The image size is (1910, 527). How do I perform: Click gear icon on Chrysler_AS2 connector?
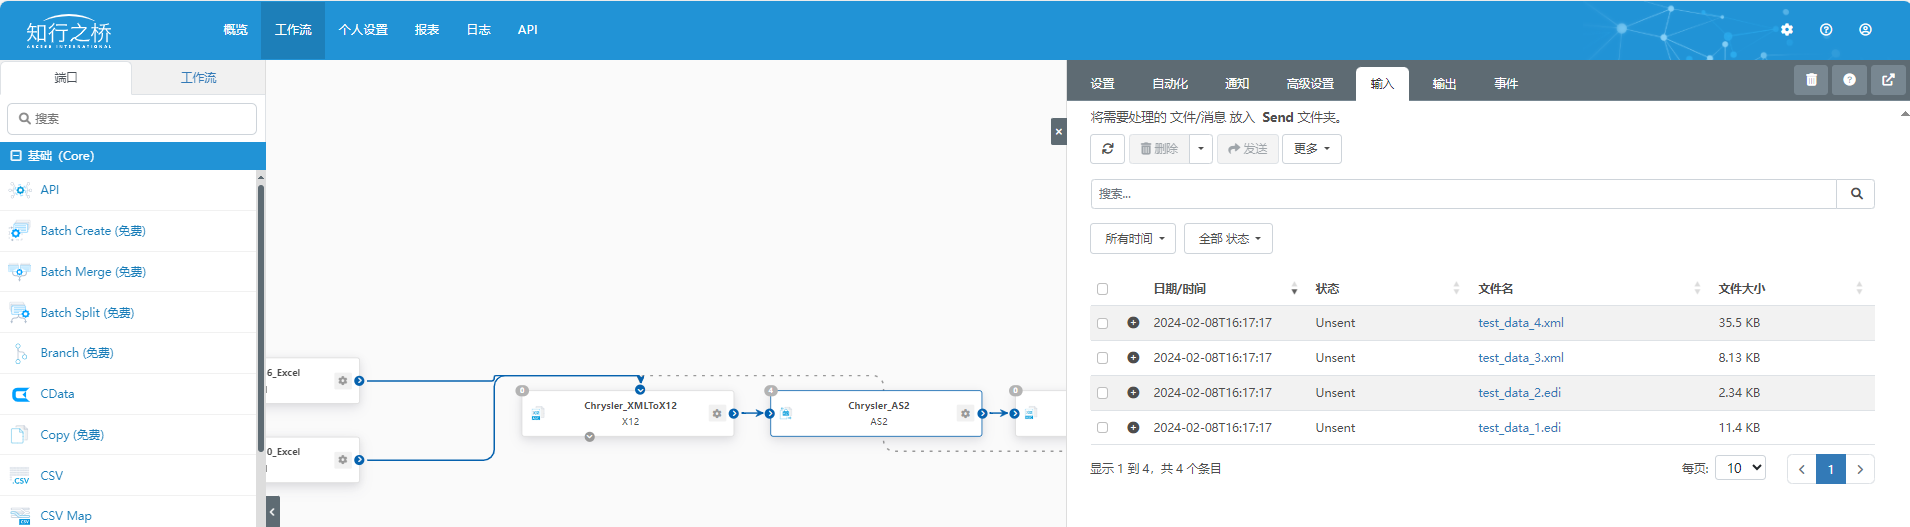965,413
